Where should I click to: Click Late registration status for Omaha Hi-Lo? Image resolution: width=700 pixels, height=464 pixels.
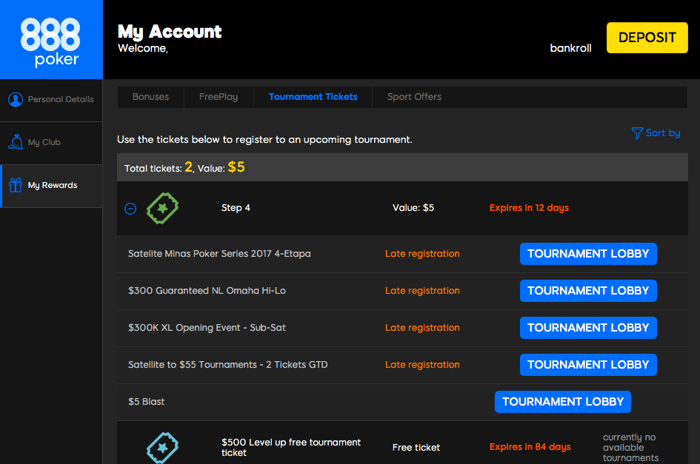(422, 291)
